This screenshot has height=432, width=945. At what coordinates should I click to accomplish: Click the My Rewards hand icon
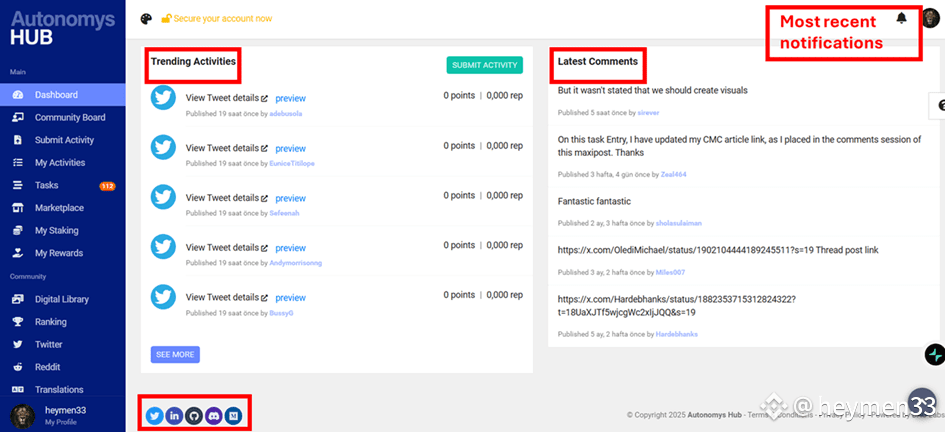pos(17,253)
